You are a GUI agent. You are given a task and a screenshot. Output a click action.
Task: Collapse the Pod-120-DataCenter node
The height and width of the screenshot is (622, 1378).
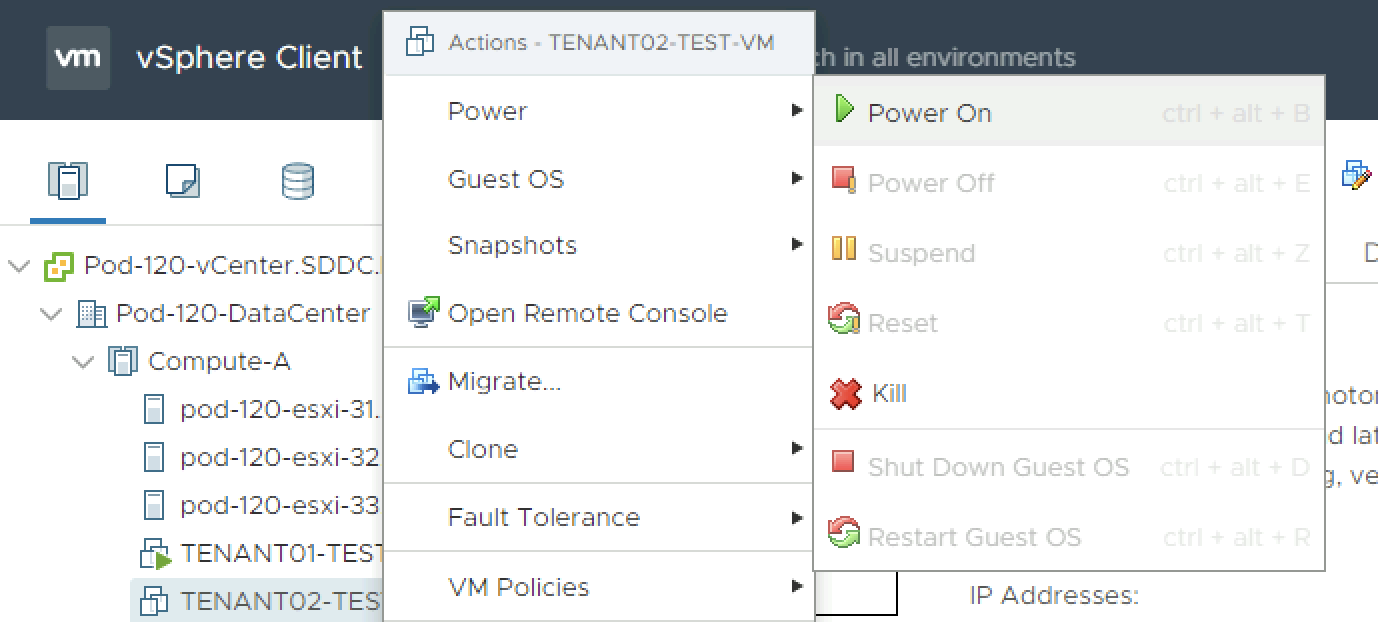[50, 314]
